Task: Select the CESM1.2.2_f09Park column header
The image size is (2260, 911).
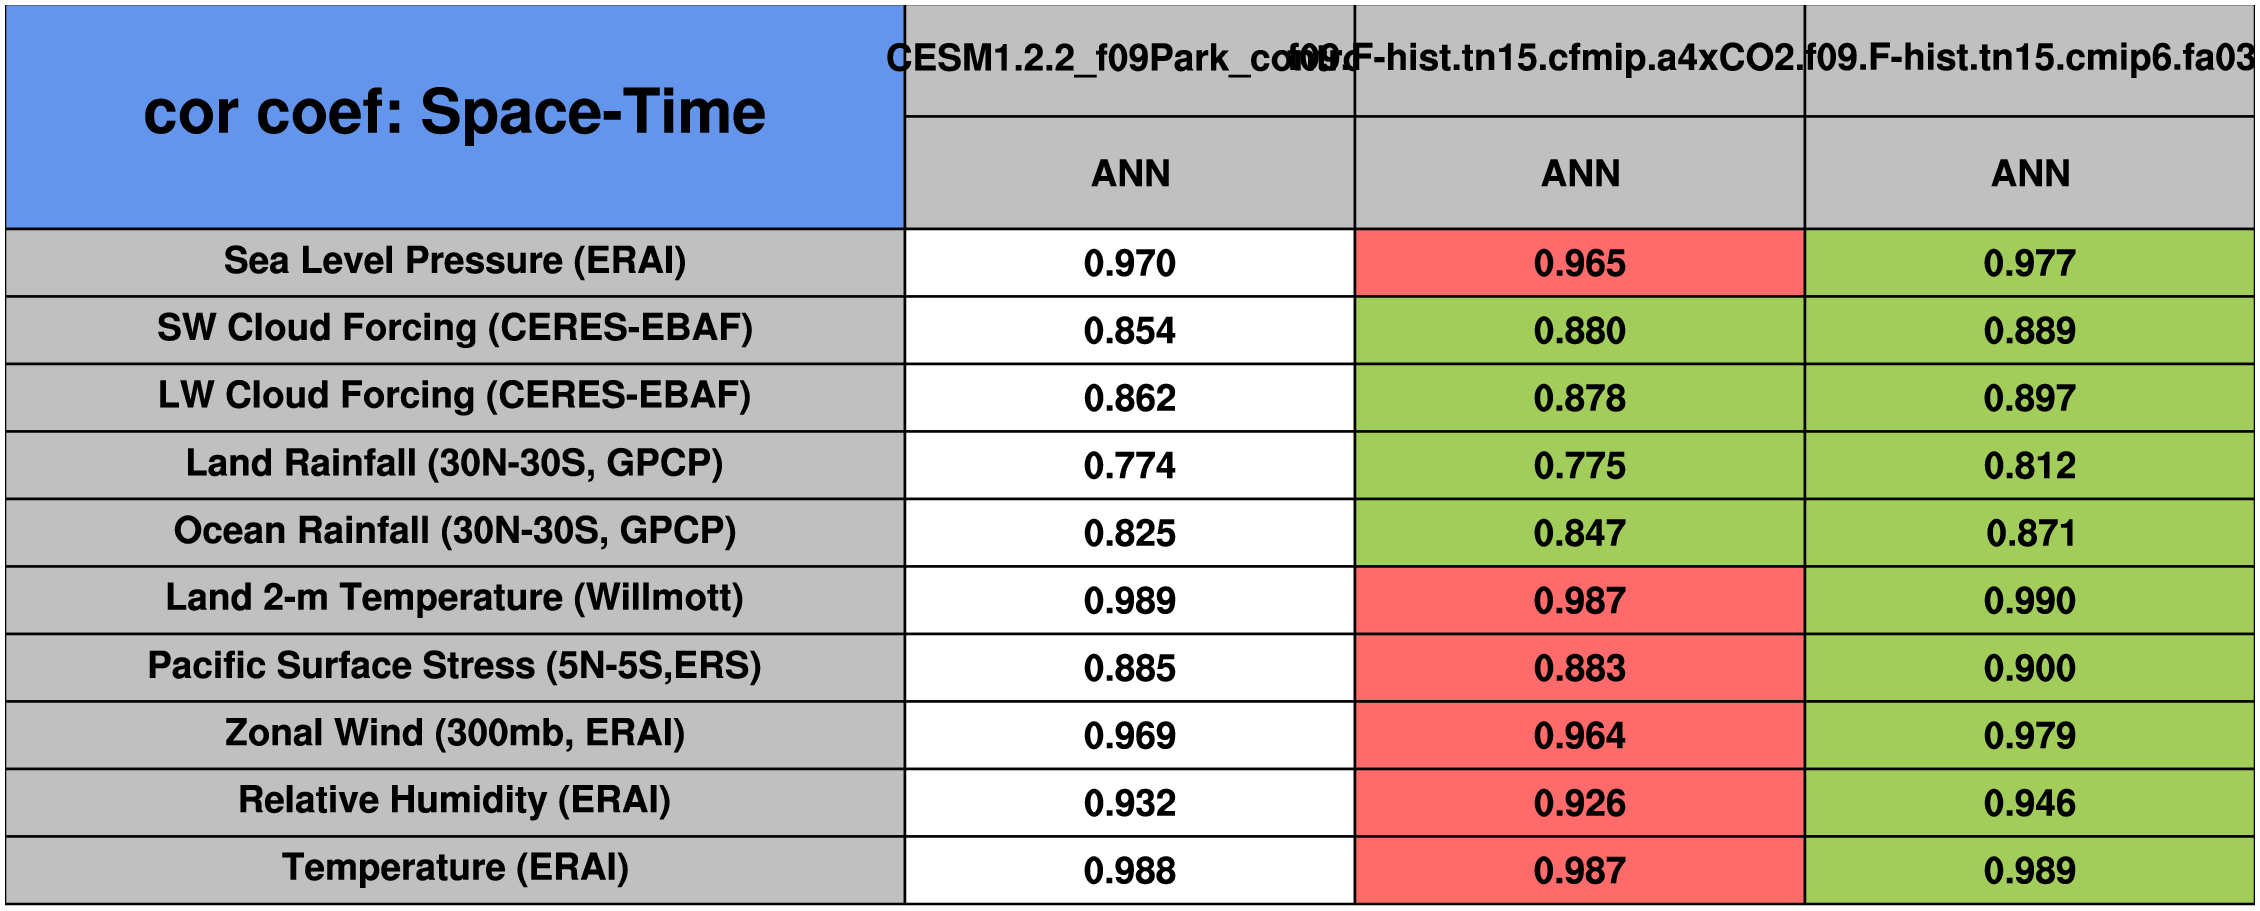Action: [1128, 59]
